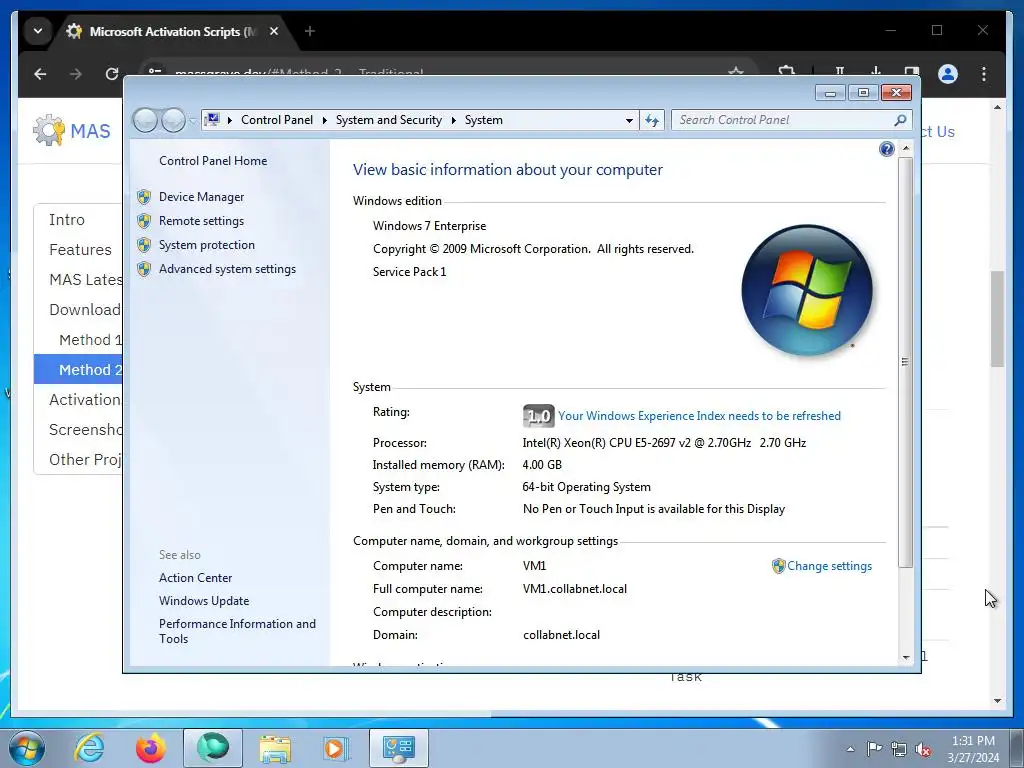Screen dimensions: 1024x768
Task: Show hidden tray icons arrow
Action: click(850, 749)
